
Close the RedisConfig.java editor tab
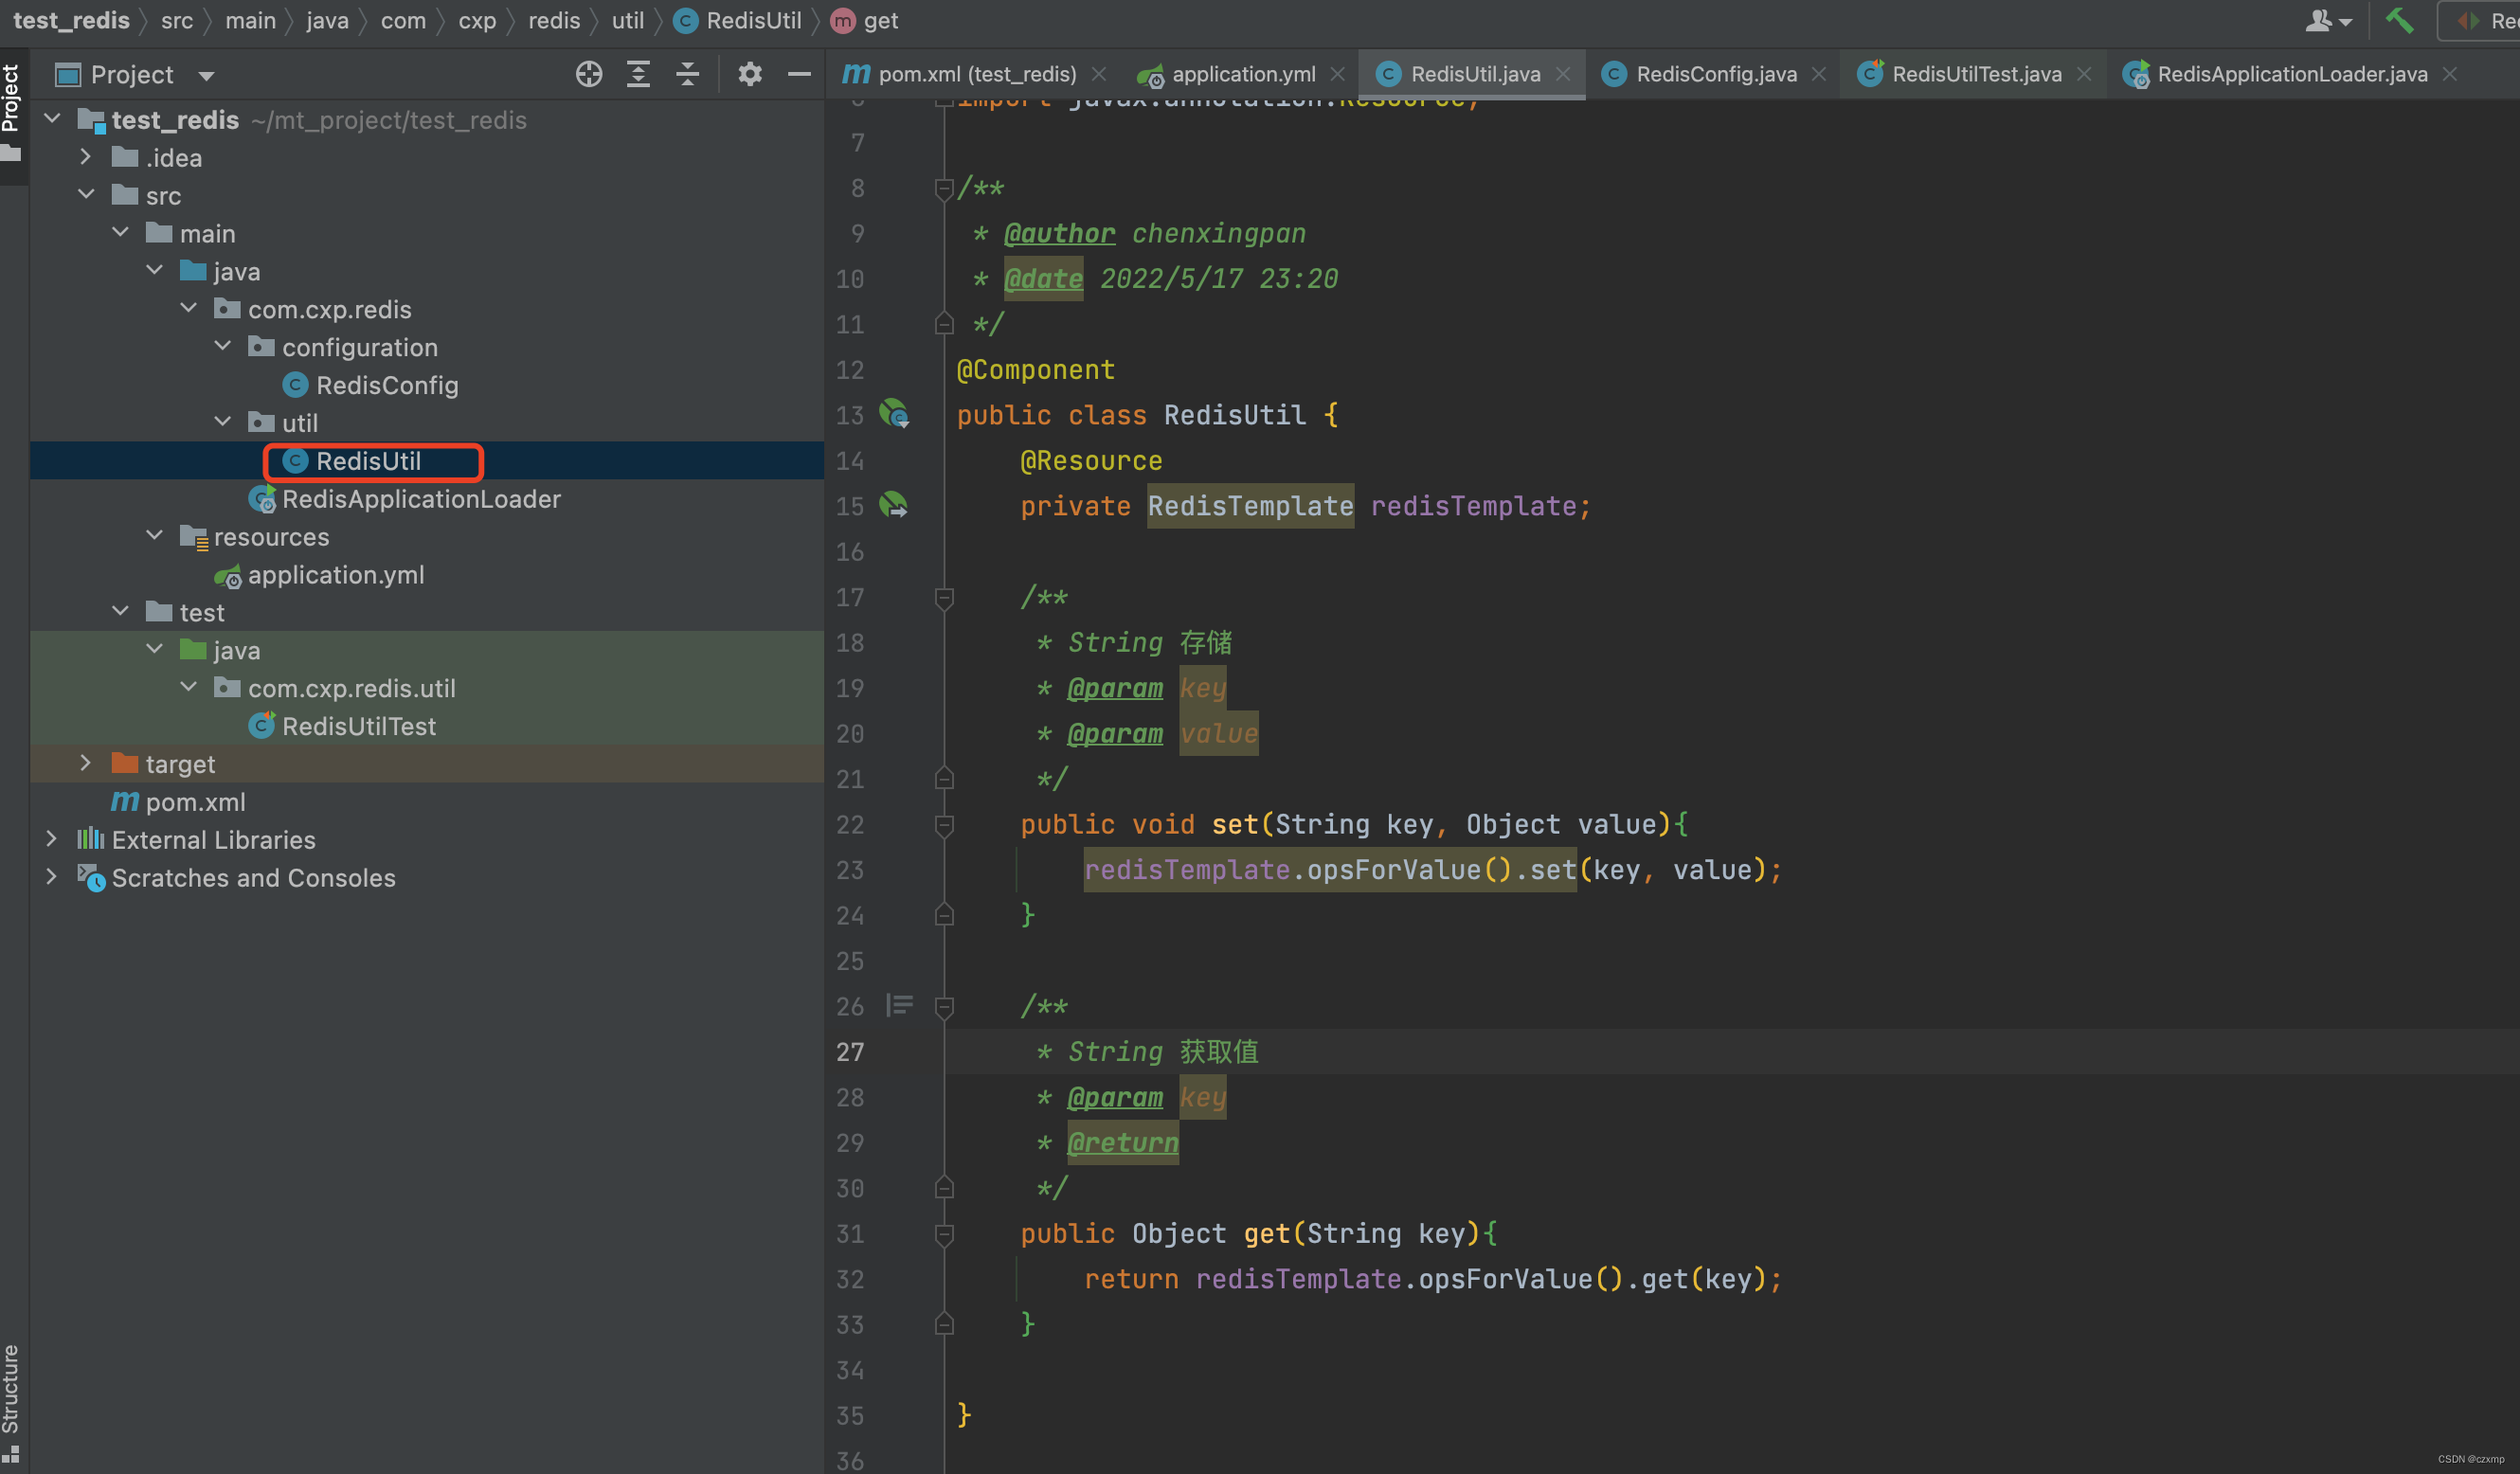(x=1818, y=74)
